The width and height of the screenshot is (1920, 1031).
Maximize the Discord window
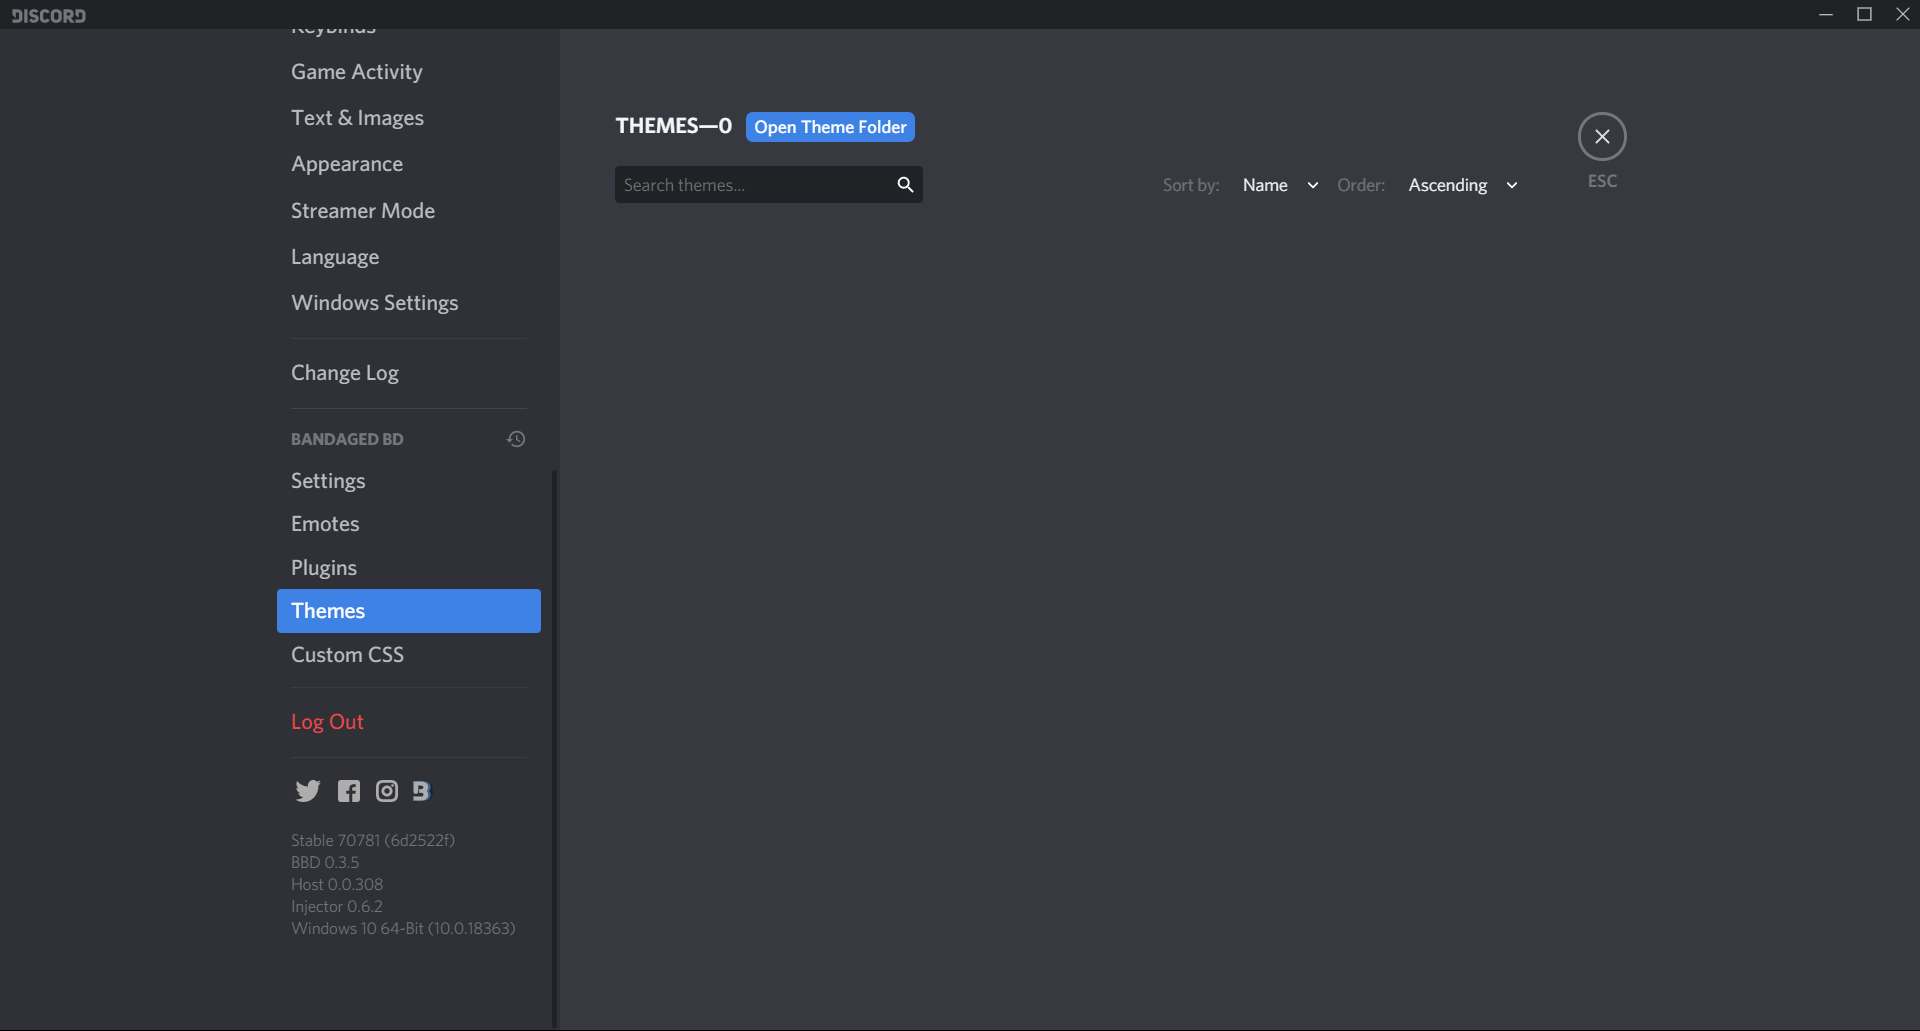click(1864, 14)
